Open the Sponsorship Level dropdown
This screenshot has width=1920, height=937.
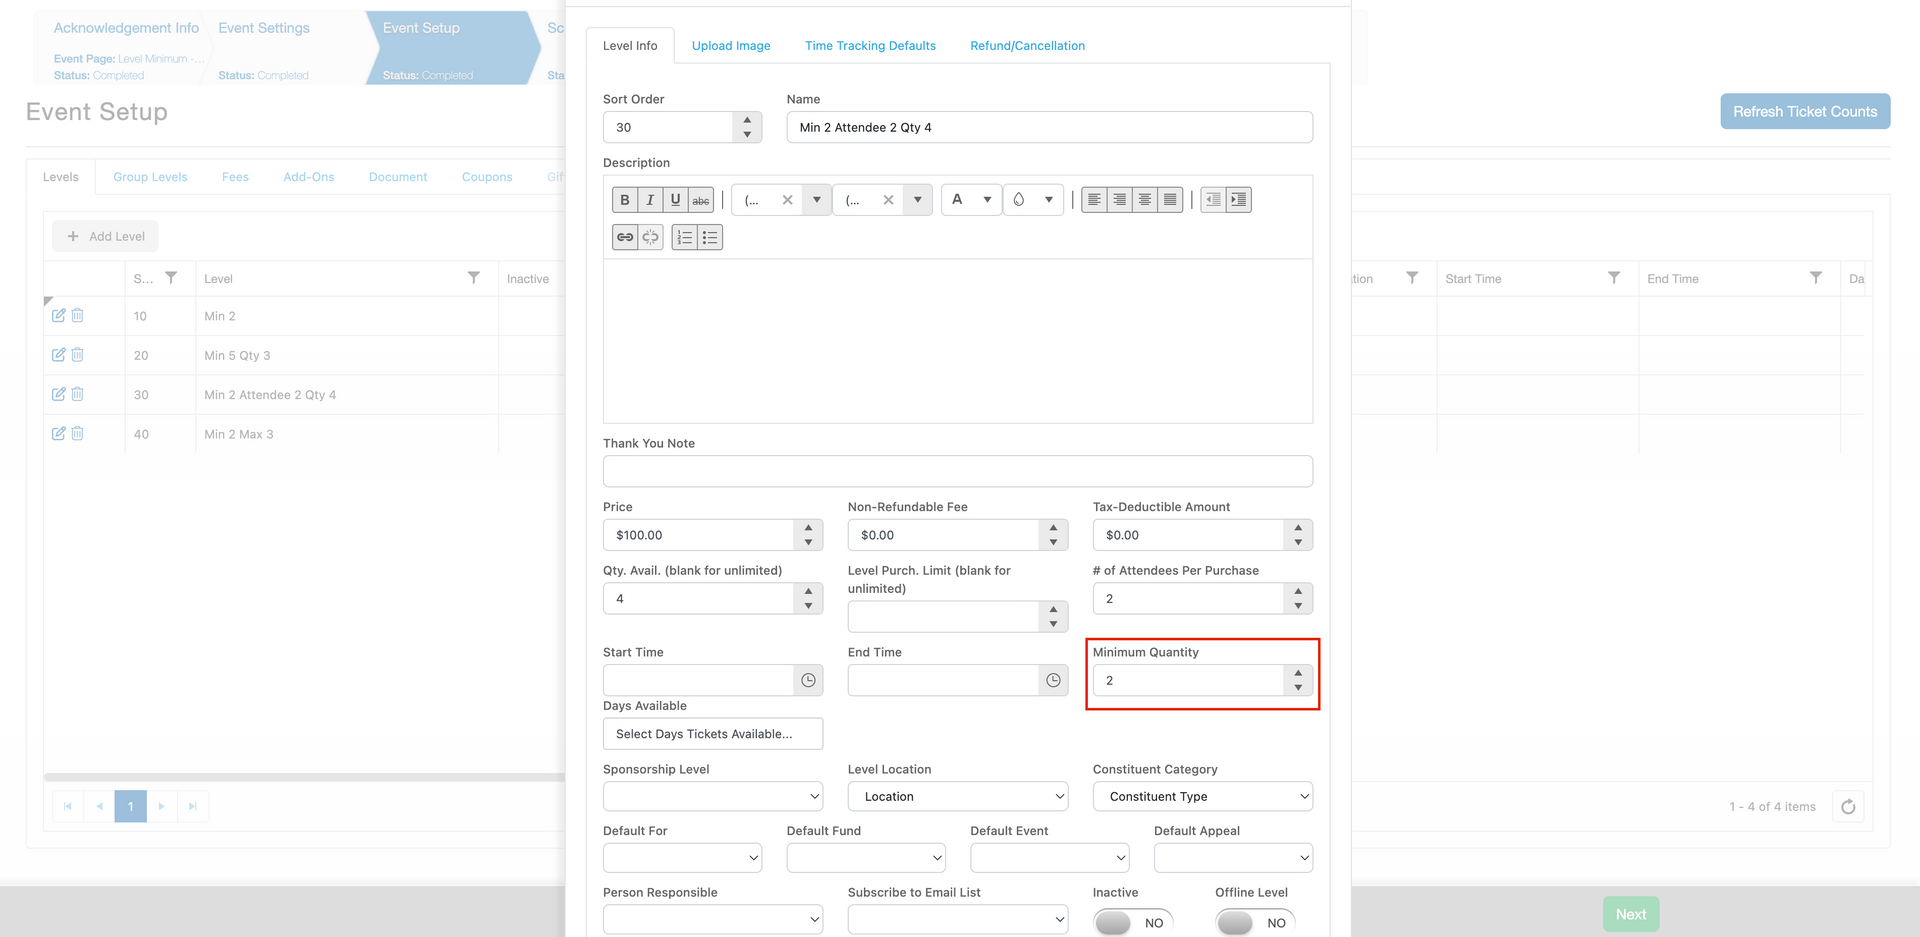click(713, 797)
